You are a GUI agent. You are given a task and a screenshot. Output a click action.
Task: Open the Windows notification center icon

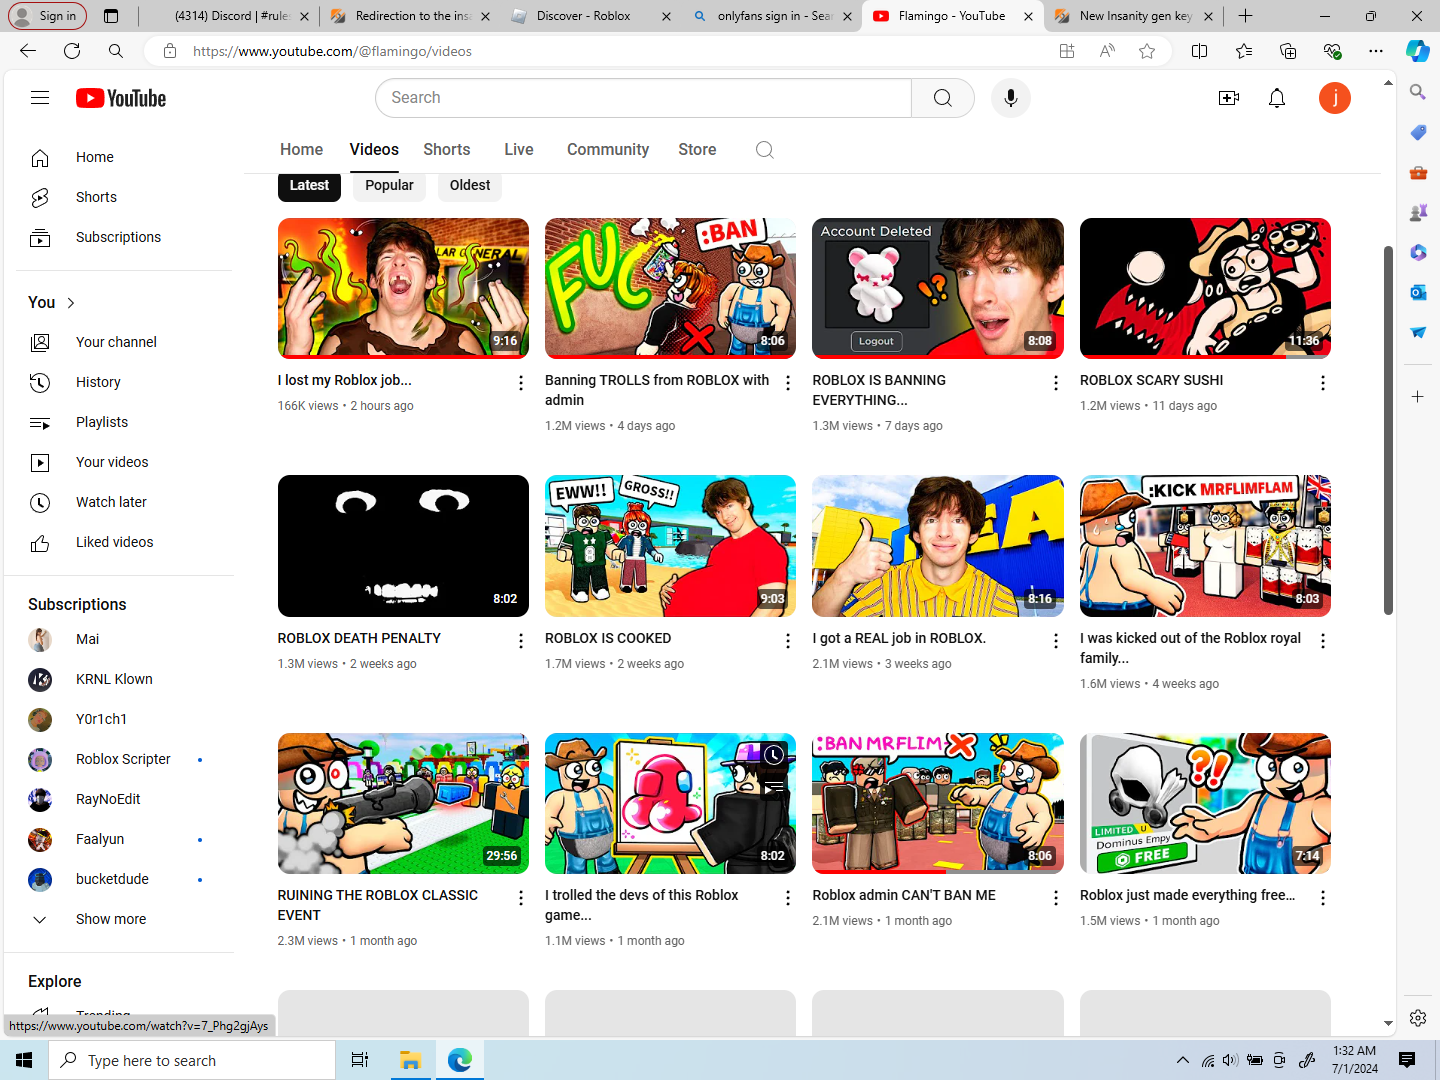coord(1407,1060)
